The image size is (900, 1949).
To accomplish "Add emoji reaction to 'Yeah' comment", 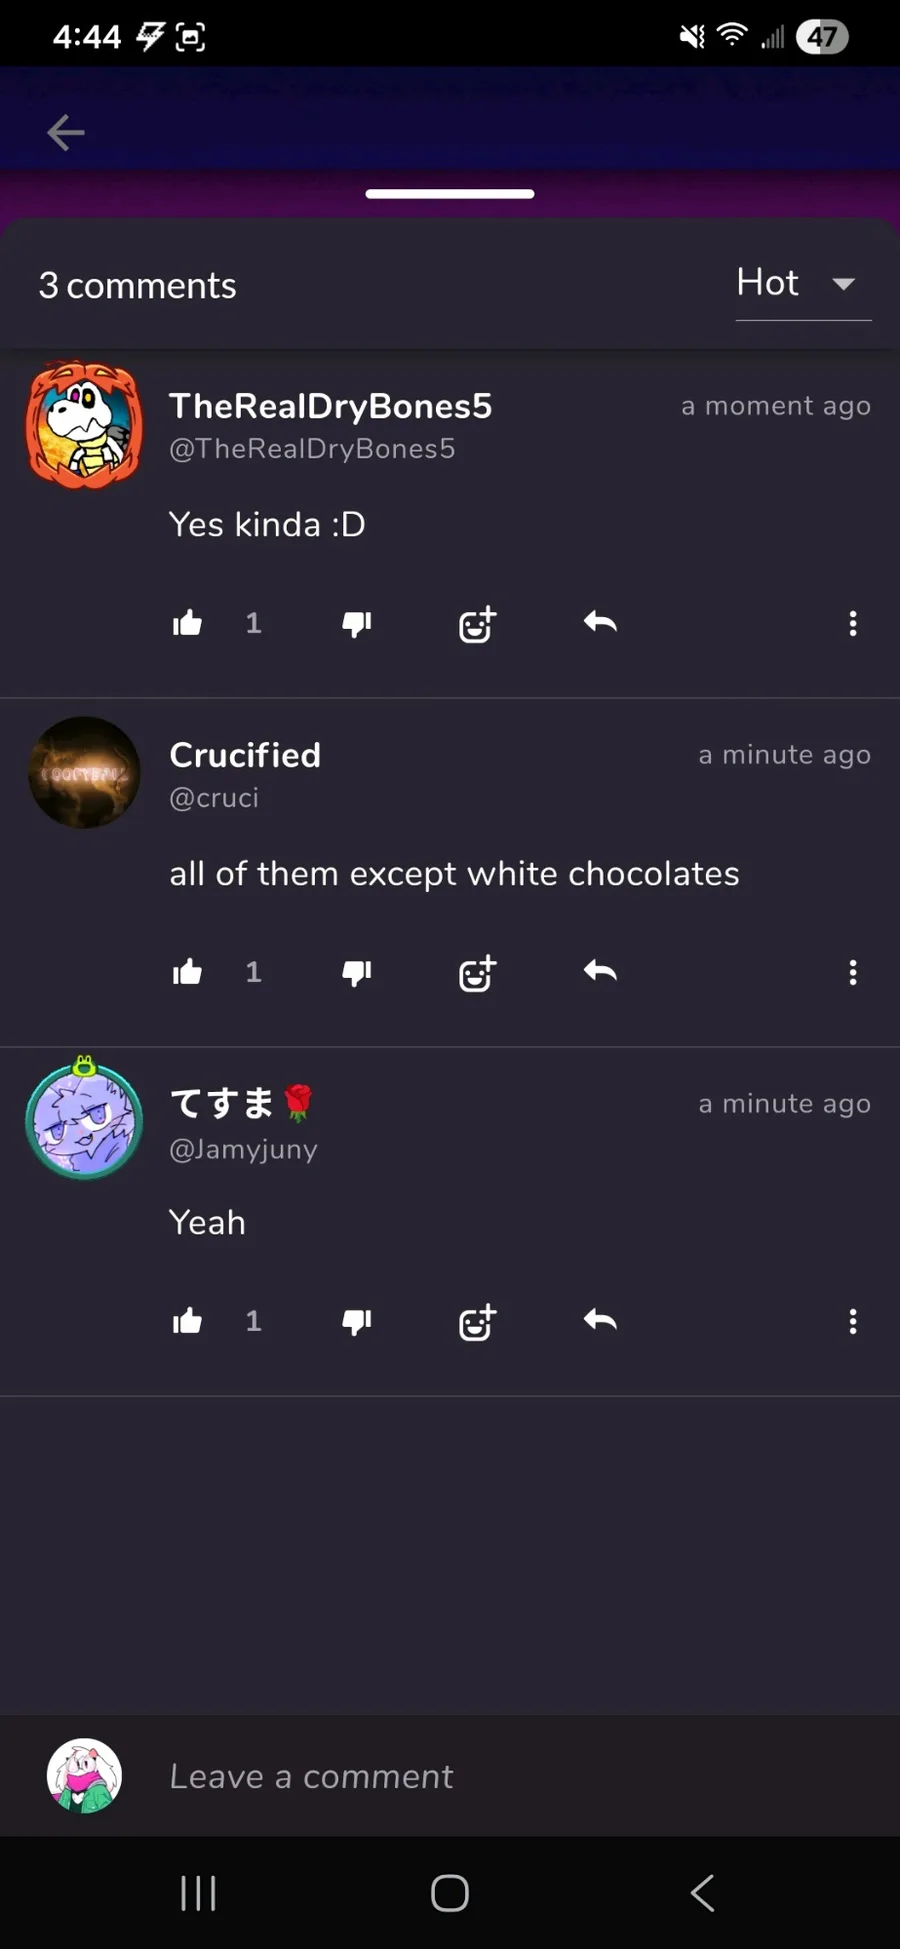I will (x=477, y=1322).
